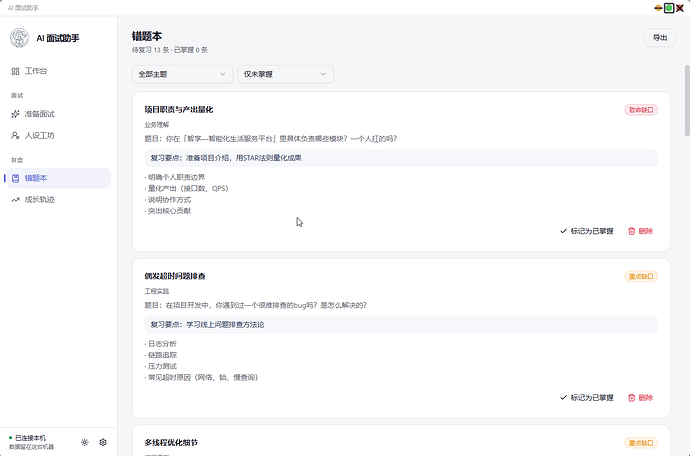Click the 致命缺口 severity tag

tap(641, 110)
